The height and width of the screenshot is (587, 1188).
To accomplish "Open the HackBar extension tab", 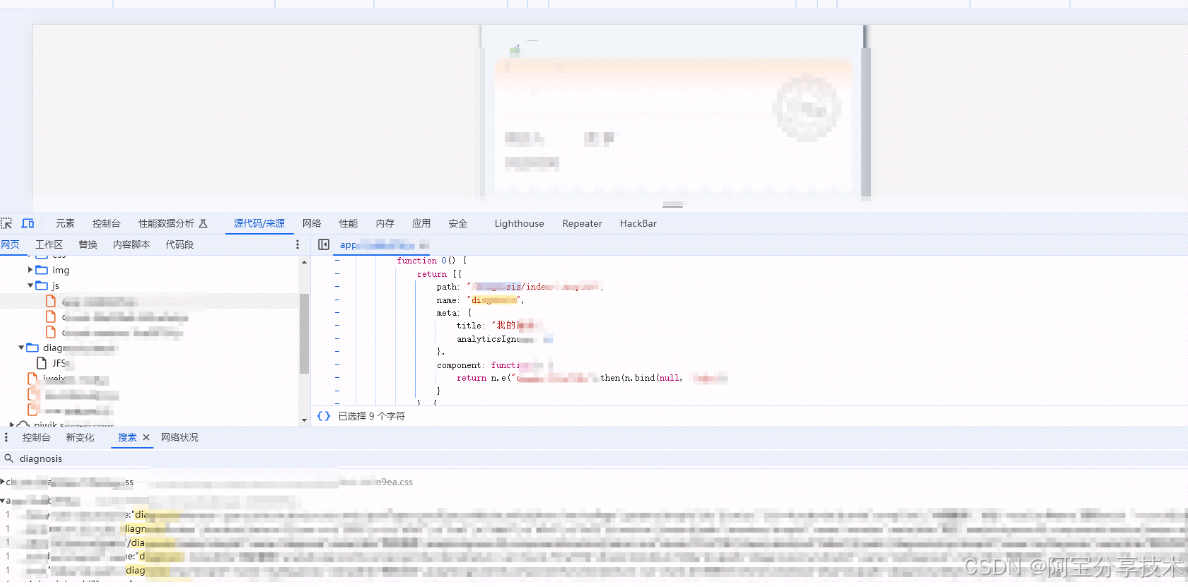I will coord(638,223).
